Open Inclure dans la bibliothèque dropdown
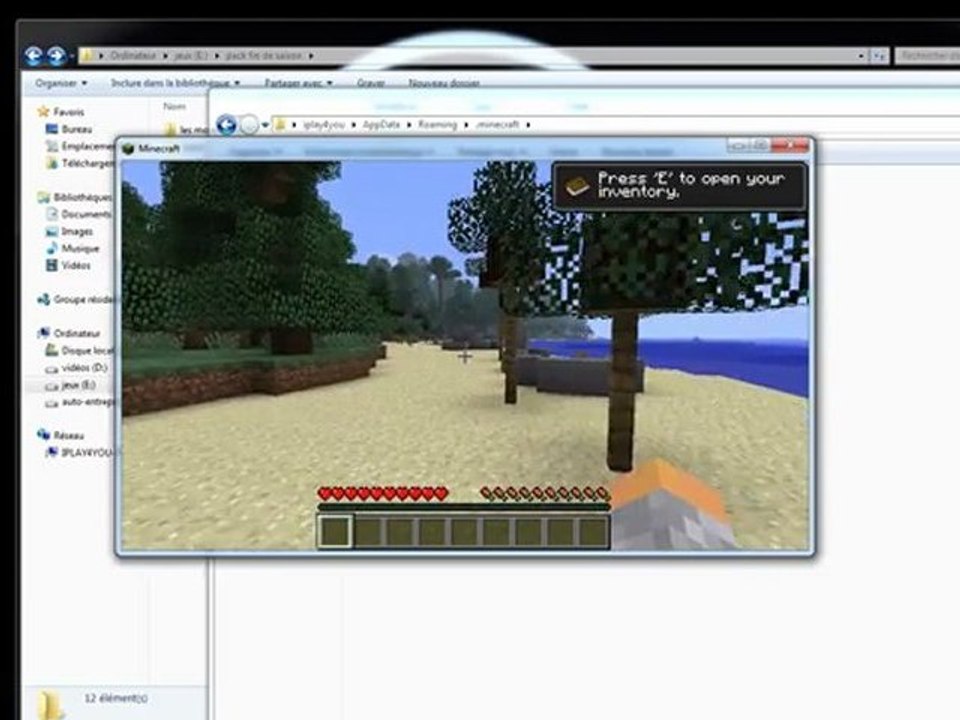Image resolution: width=960 pixels, height=720 pixels. point(175,83)
